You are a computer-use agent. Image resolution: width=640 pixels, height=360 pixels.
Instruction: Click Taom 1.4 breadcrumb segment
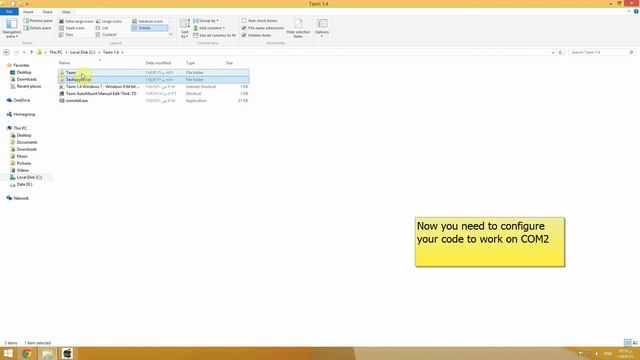pyautogui.click(x=111, y=52)
